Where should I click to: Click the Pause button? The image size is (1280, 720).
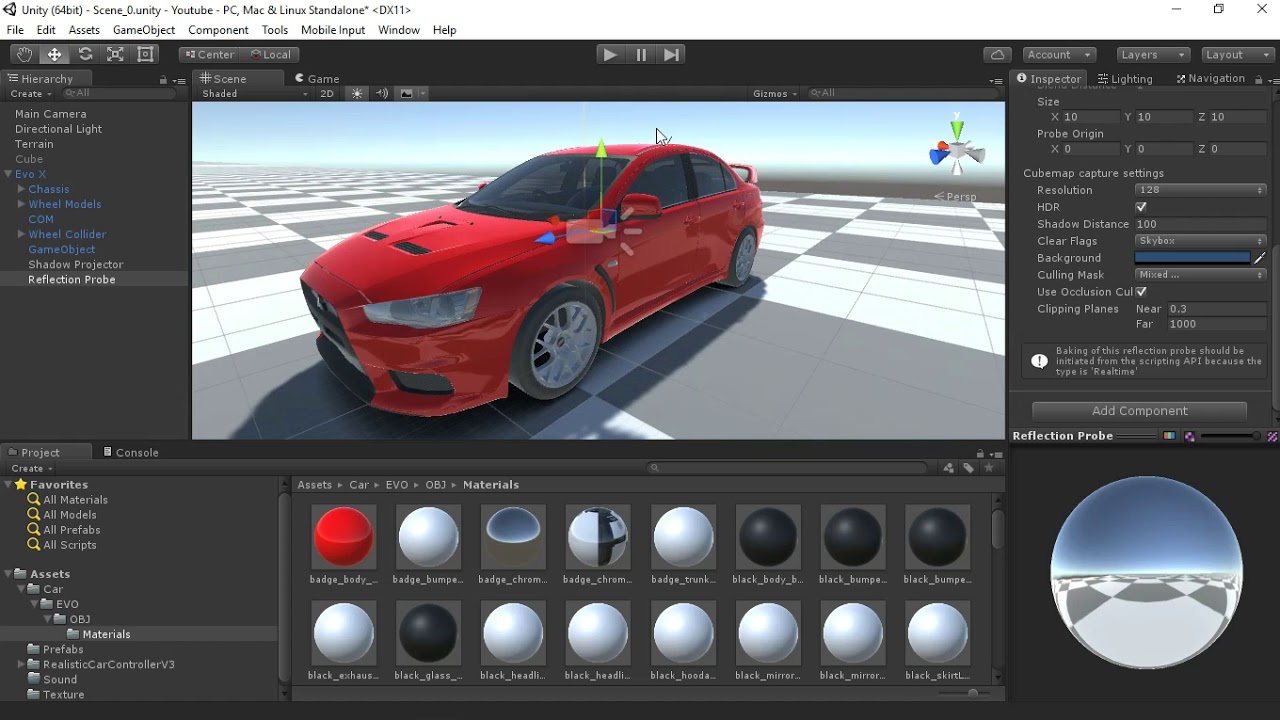click(641, 55)
